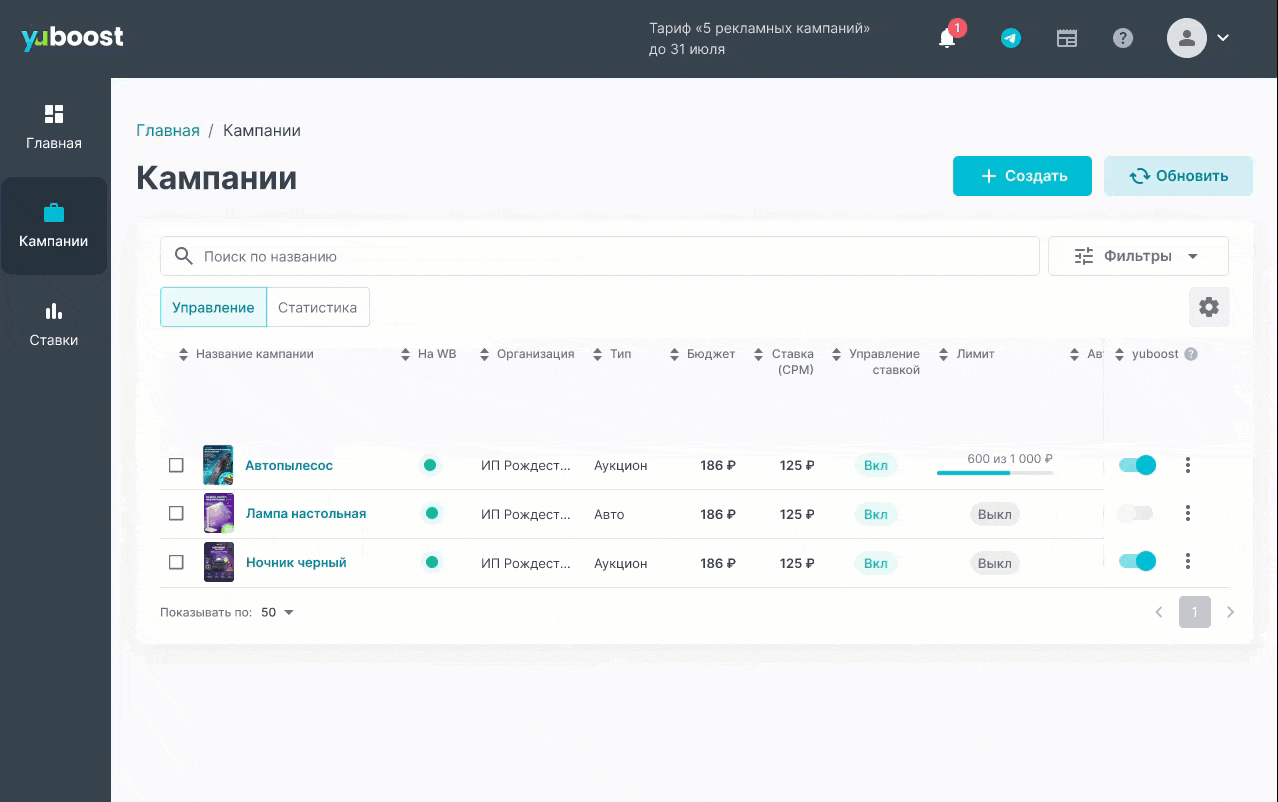Image resolution: width=1278 pixels, height=802 pixels.
Task: Sort by Тип column
Action: 597,354
